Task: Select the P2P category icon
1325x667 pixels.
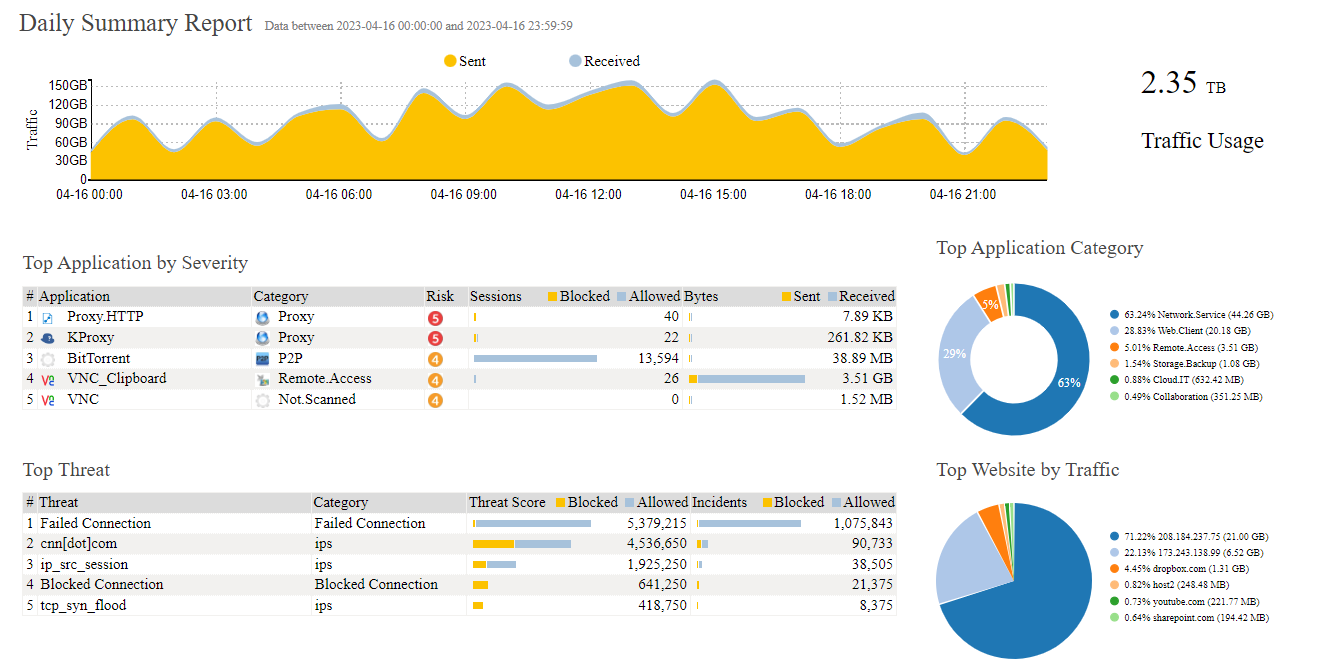Action: tap(260, 358)
